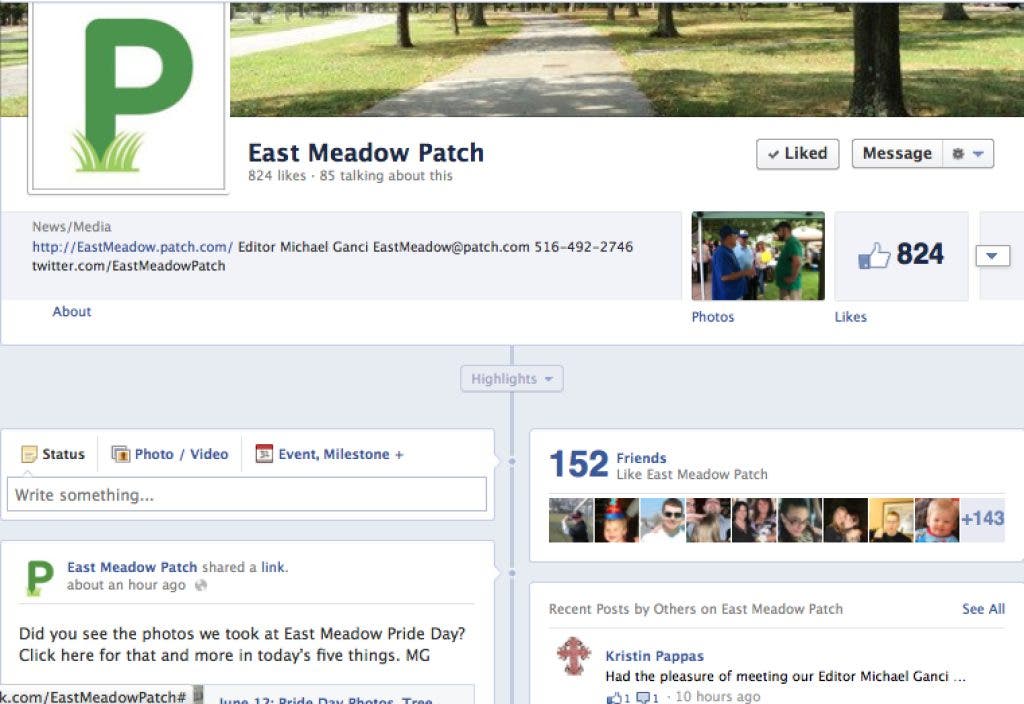Click Kristin Pappas's cross avatar icon
Image resolution: width=1024 pixels, height=704 pixels.
coord(574,656)
